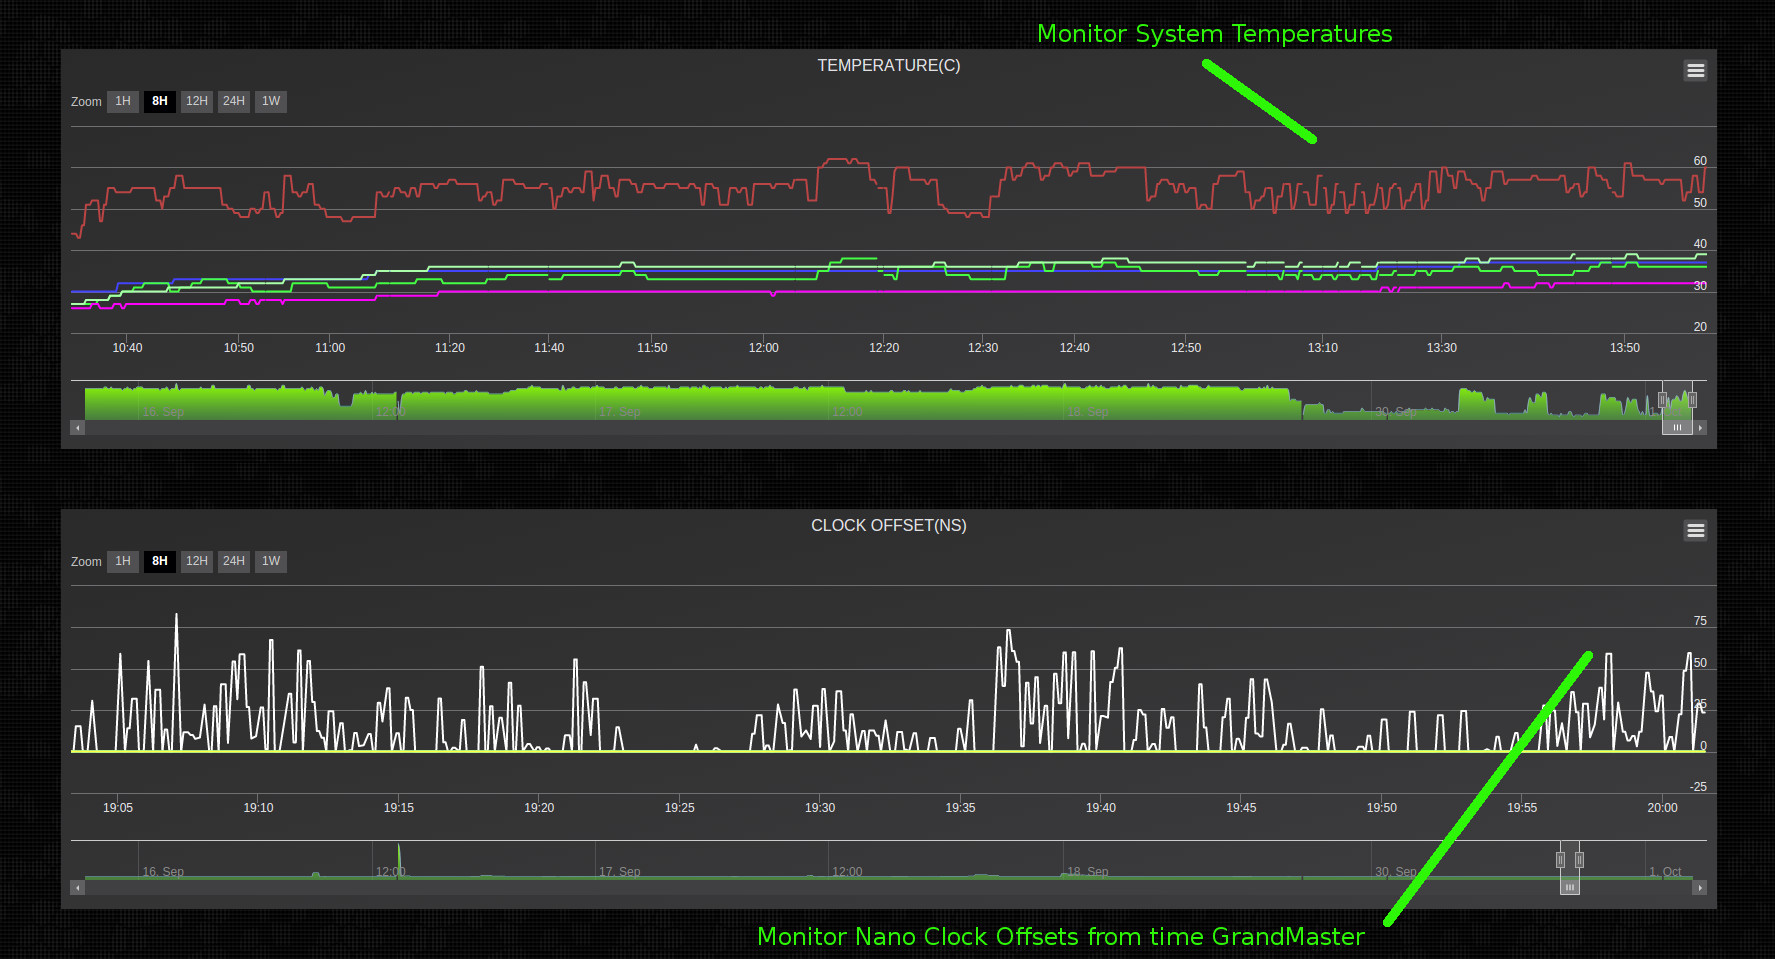The width and height of the screenshot is (1775, 959).
Task: Click the 12H zoom button on Clock Offset chart
Action: [196, 561]
